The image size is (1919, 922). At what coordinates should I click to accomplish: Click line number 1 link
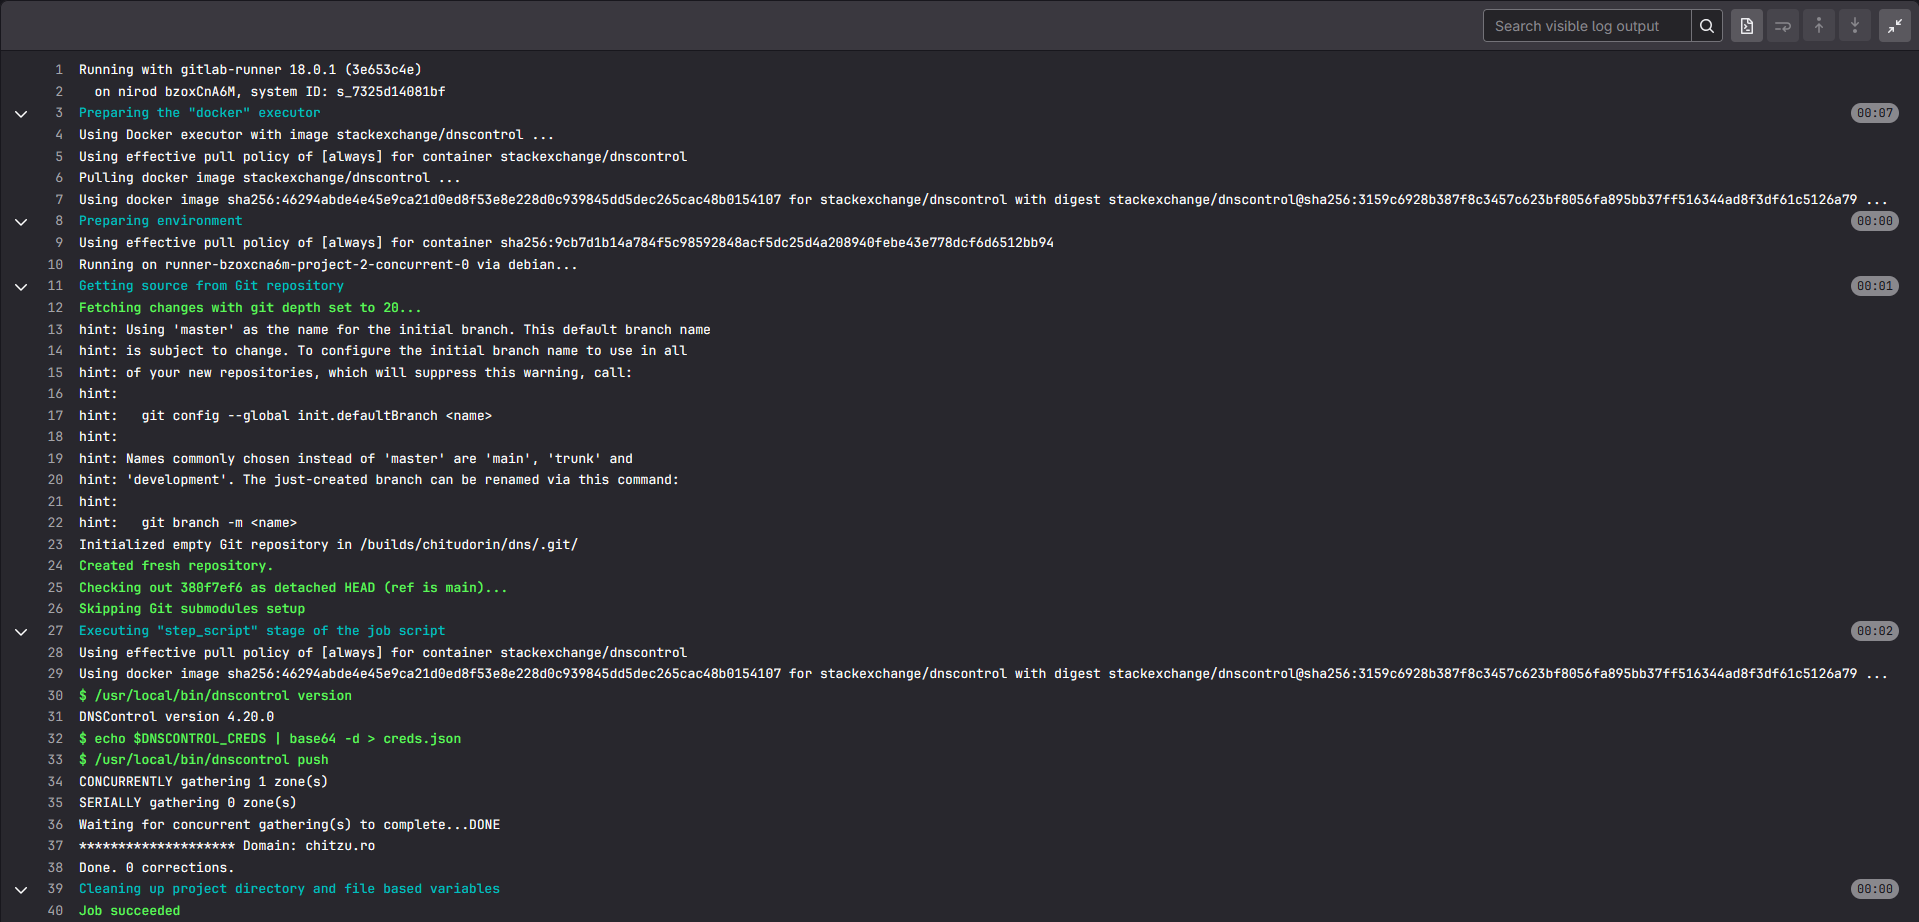[59, 70]
